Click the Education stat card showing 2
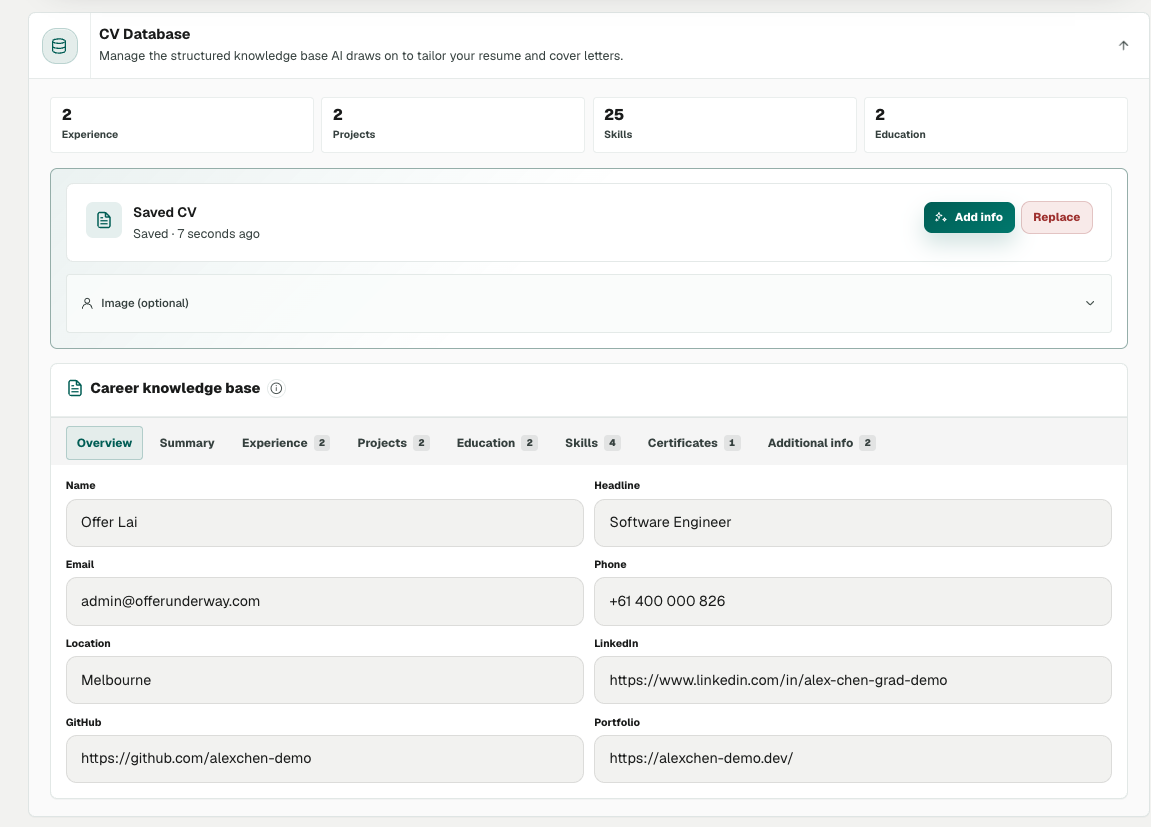The image size is (1151, 827). pos(995,125)
